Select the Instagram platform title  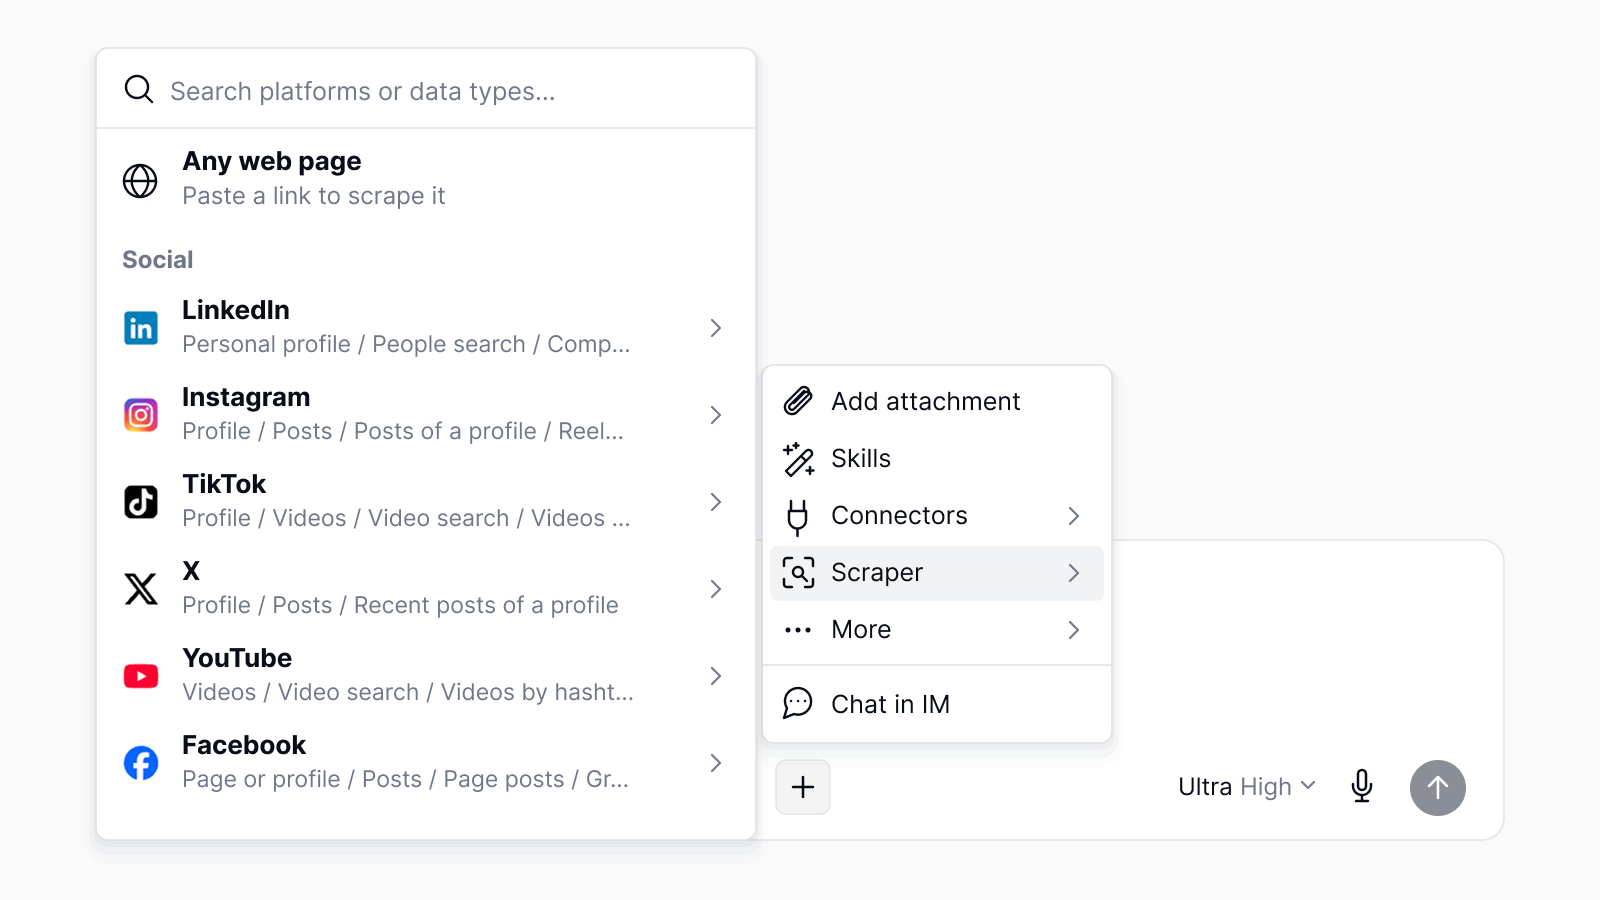click(x=246, y=397)
